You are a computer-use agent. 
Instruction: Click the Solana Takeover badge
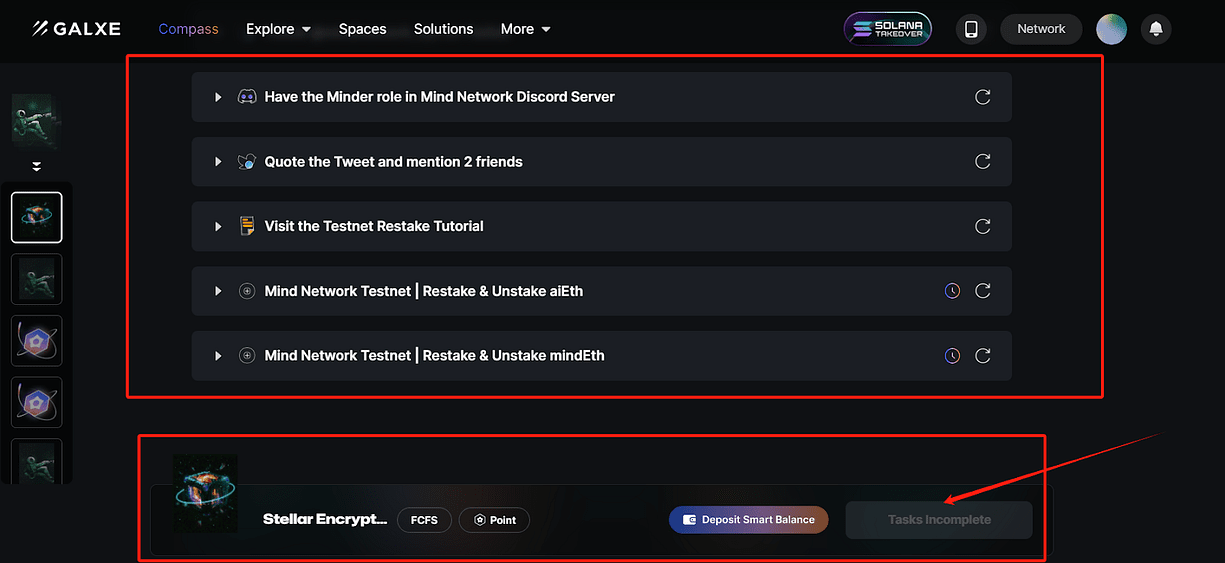click(888, 29)
